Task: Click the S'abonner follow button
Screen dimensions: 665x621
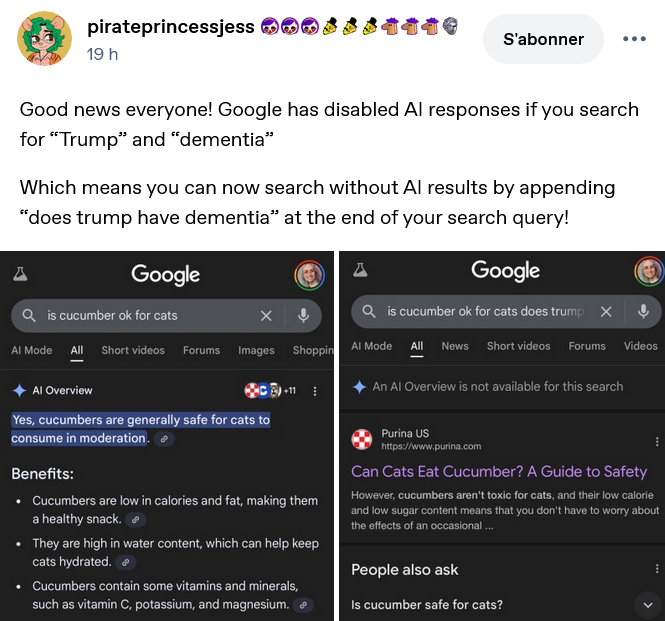Action: click(x=542, y=39)
